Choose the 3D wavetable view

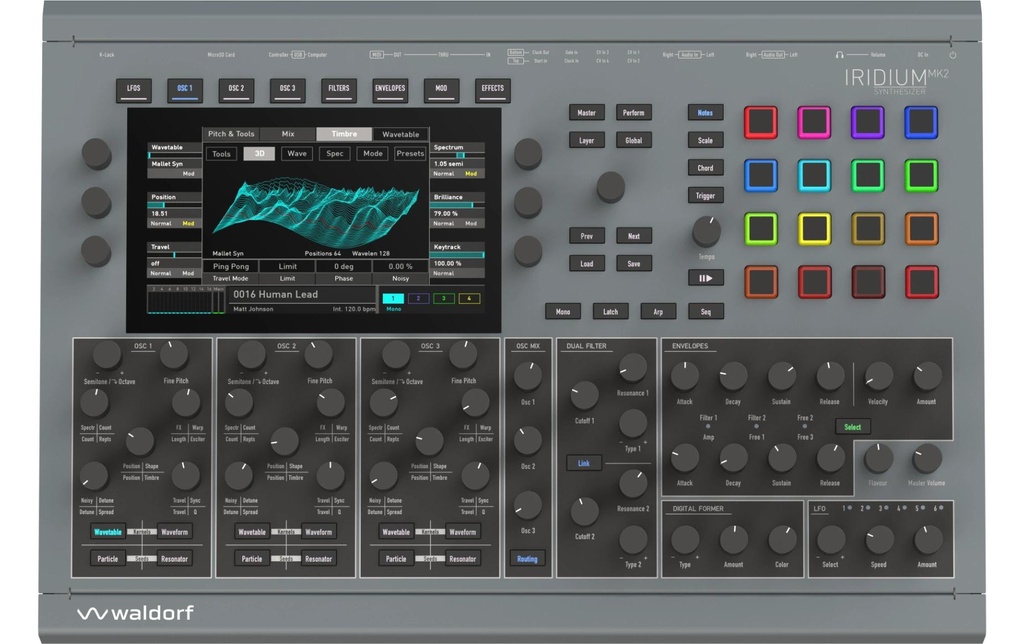[259, 153]
